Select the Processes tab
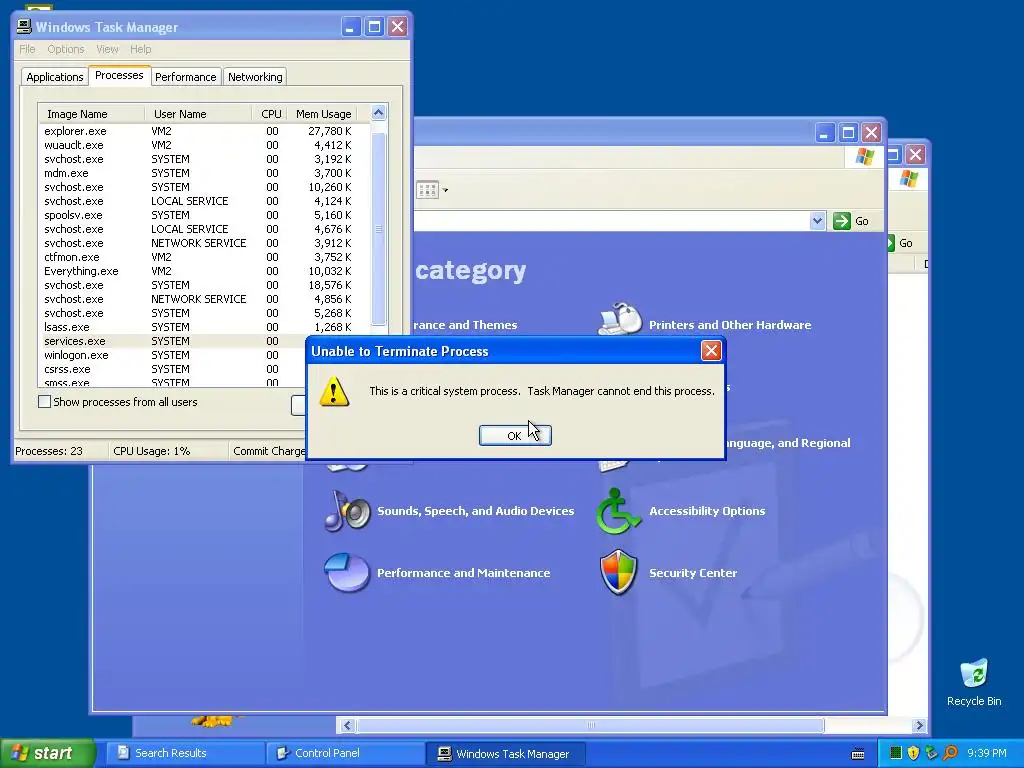 (x=119, y=75)
